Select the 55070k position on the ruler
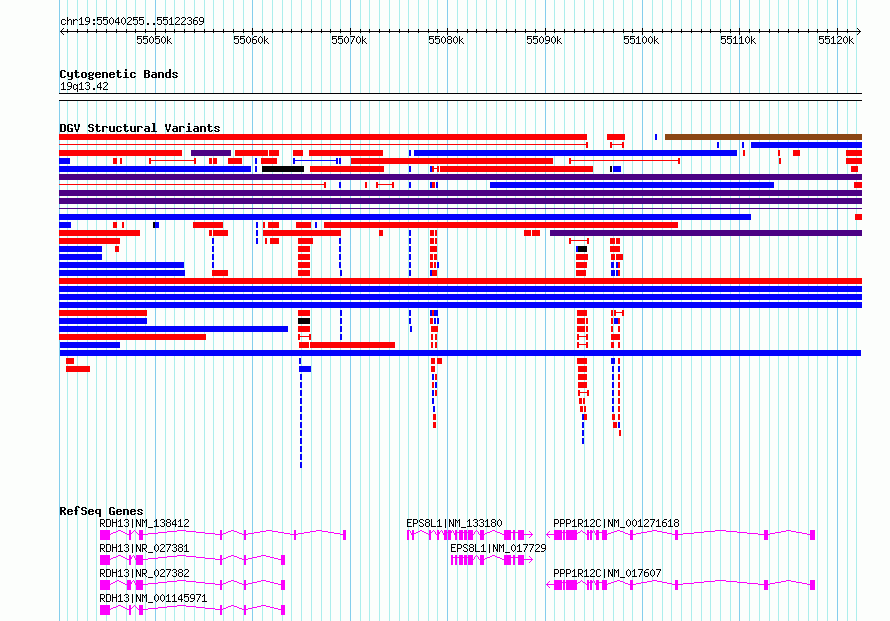Image resolution: width=890 pixels, height=621 pixels. pyautogui.click(x=349, y=40)
